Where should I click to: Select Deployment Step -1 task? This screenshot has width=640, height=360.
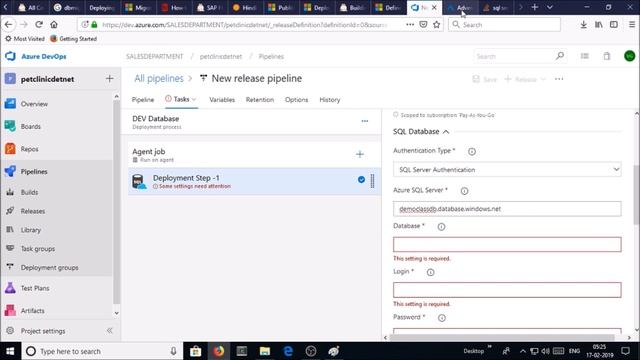coord(254,181)
